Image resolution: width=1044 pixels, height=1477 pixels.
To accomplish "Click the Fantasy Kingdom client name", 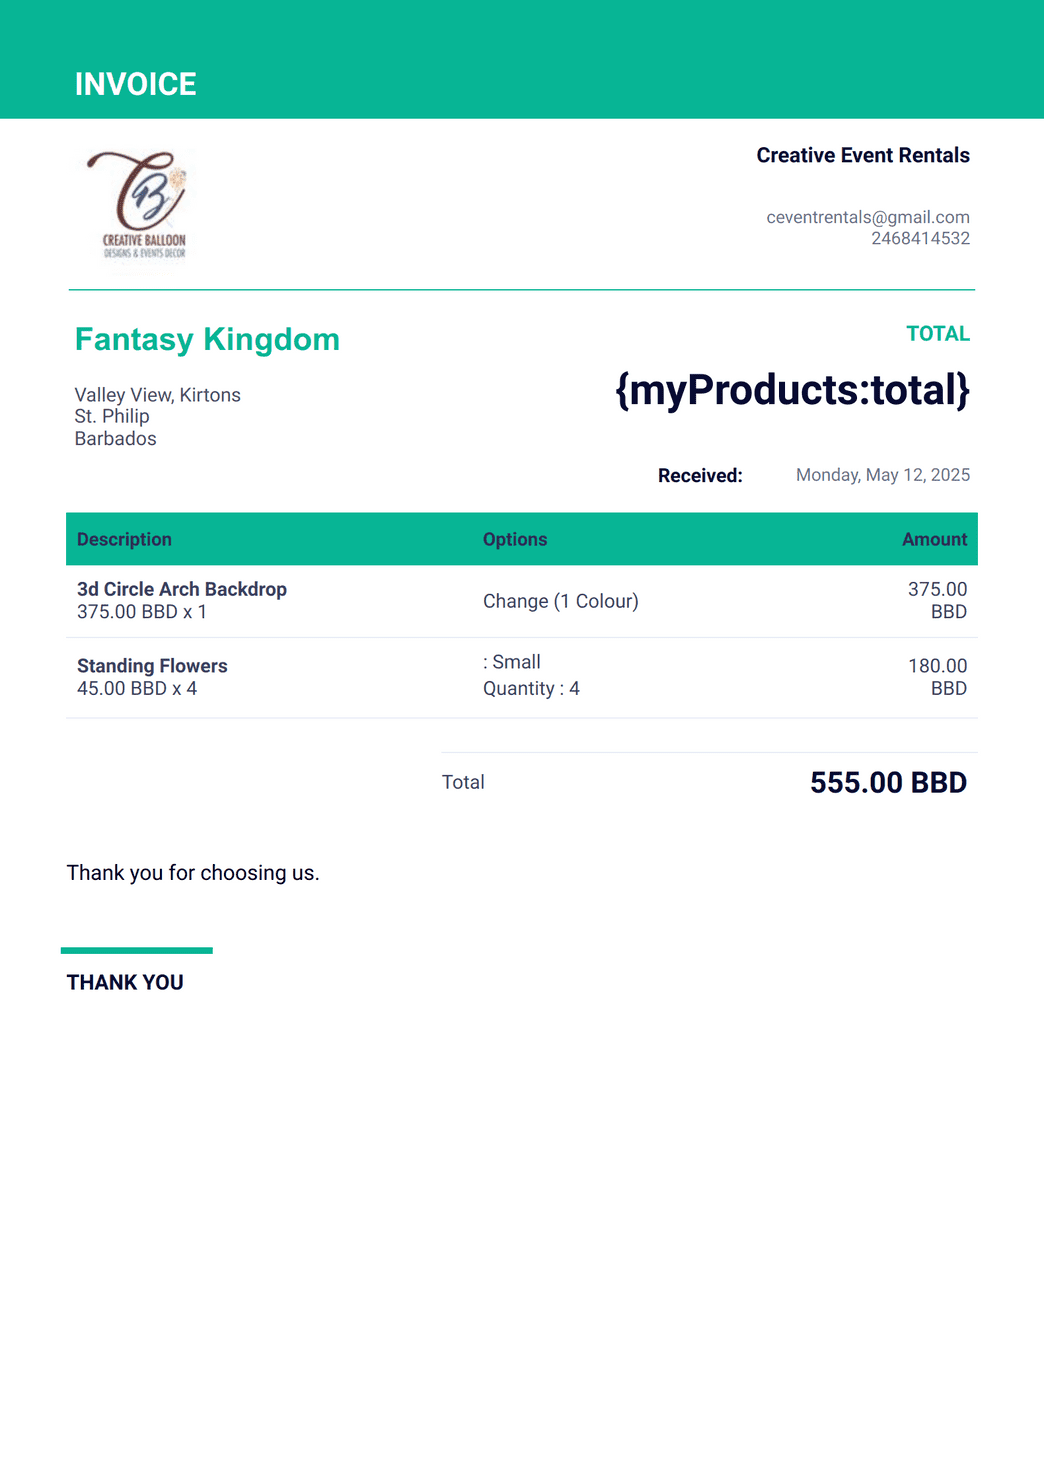I will [207, 339].
